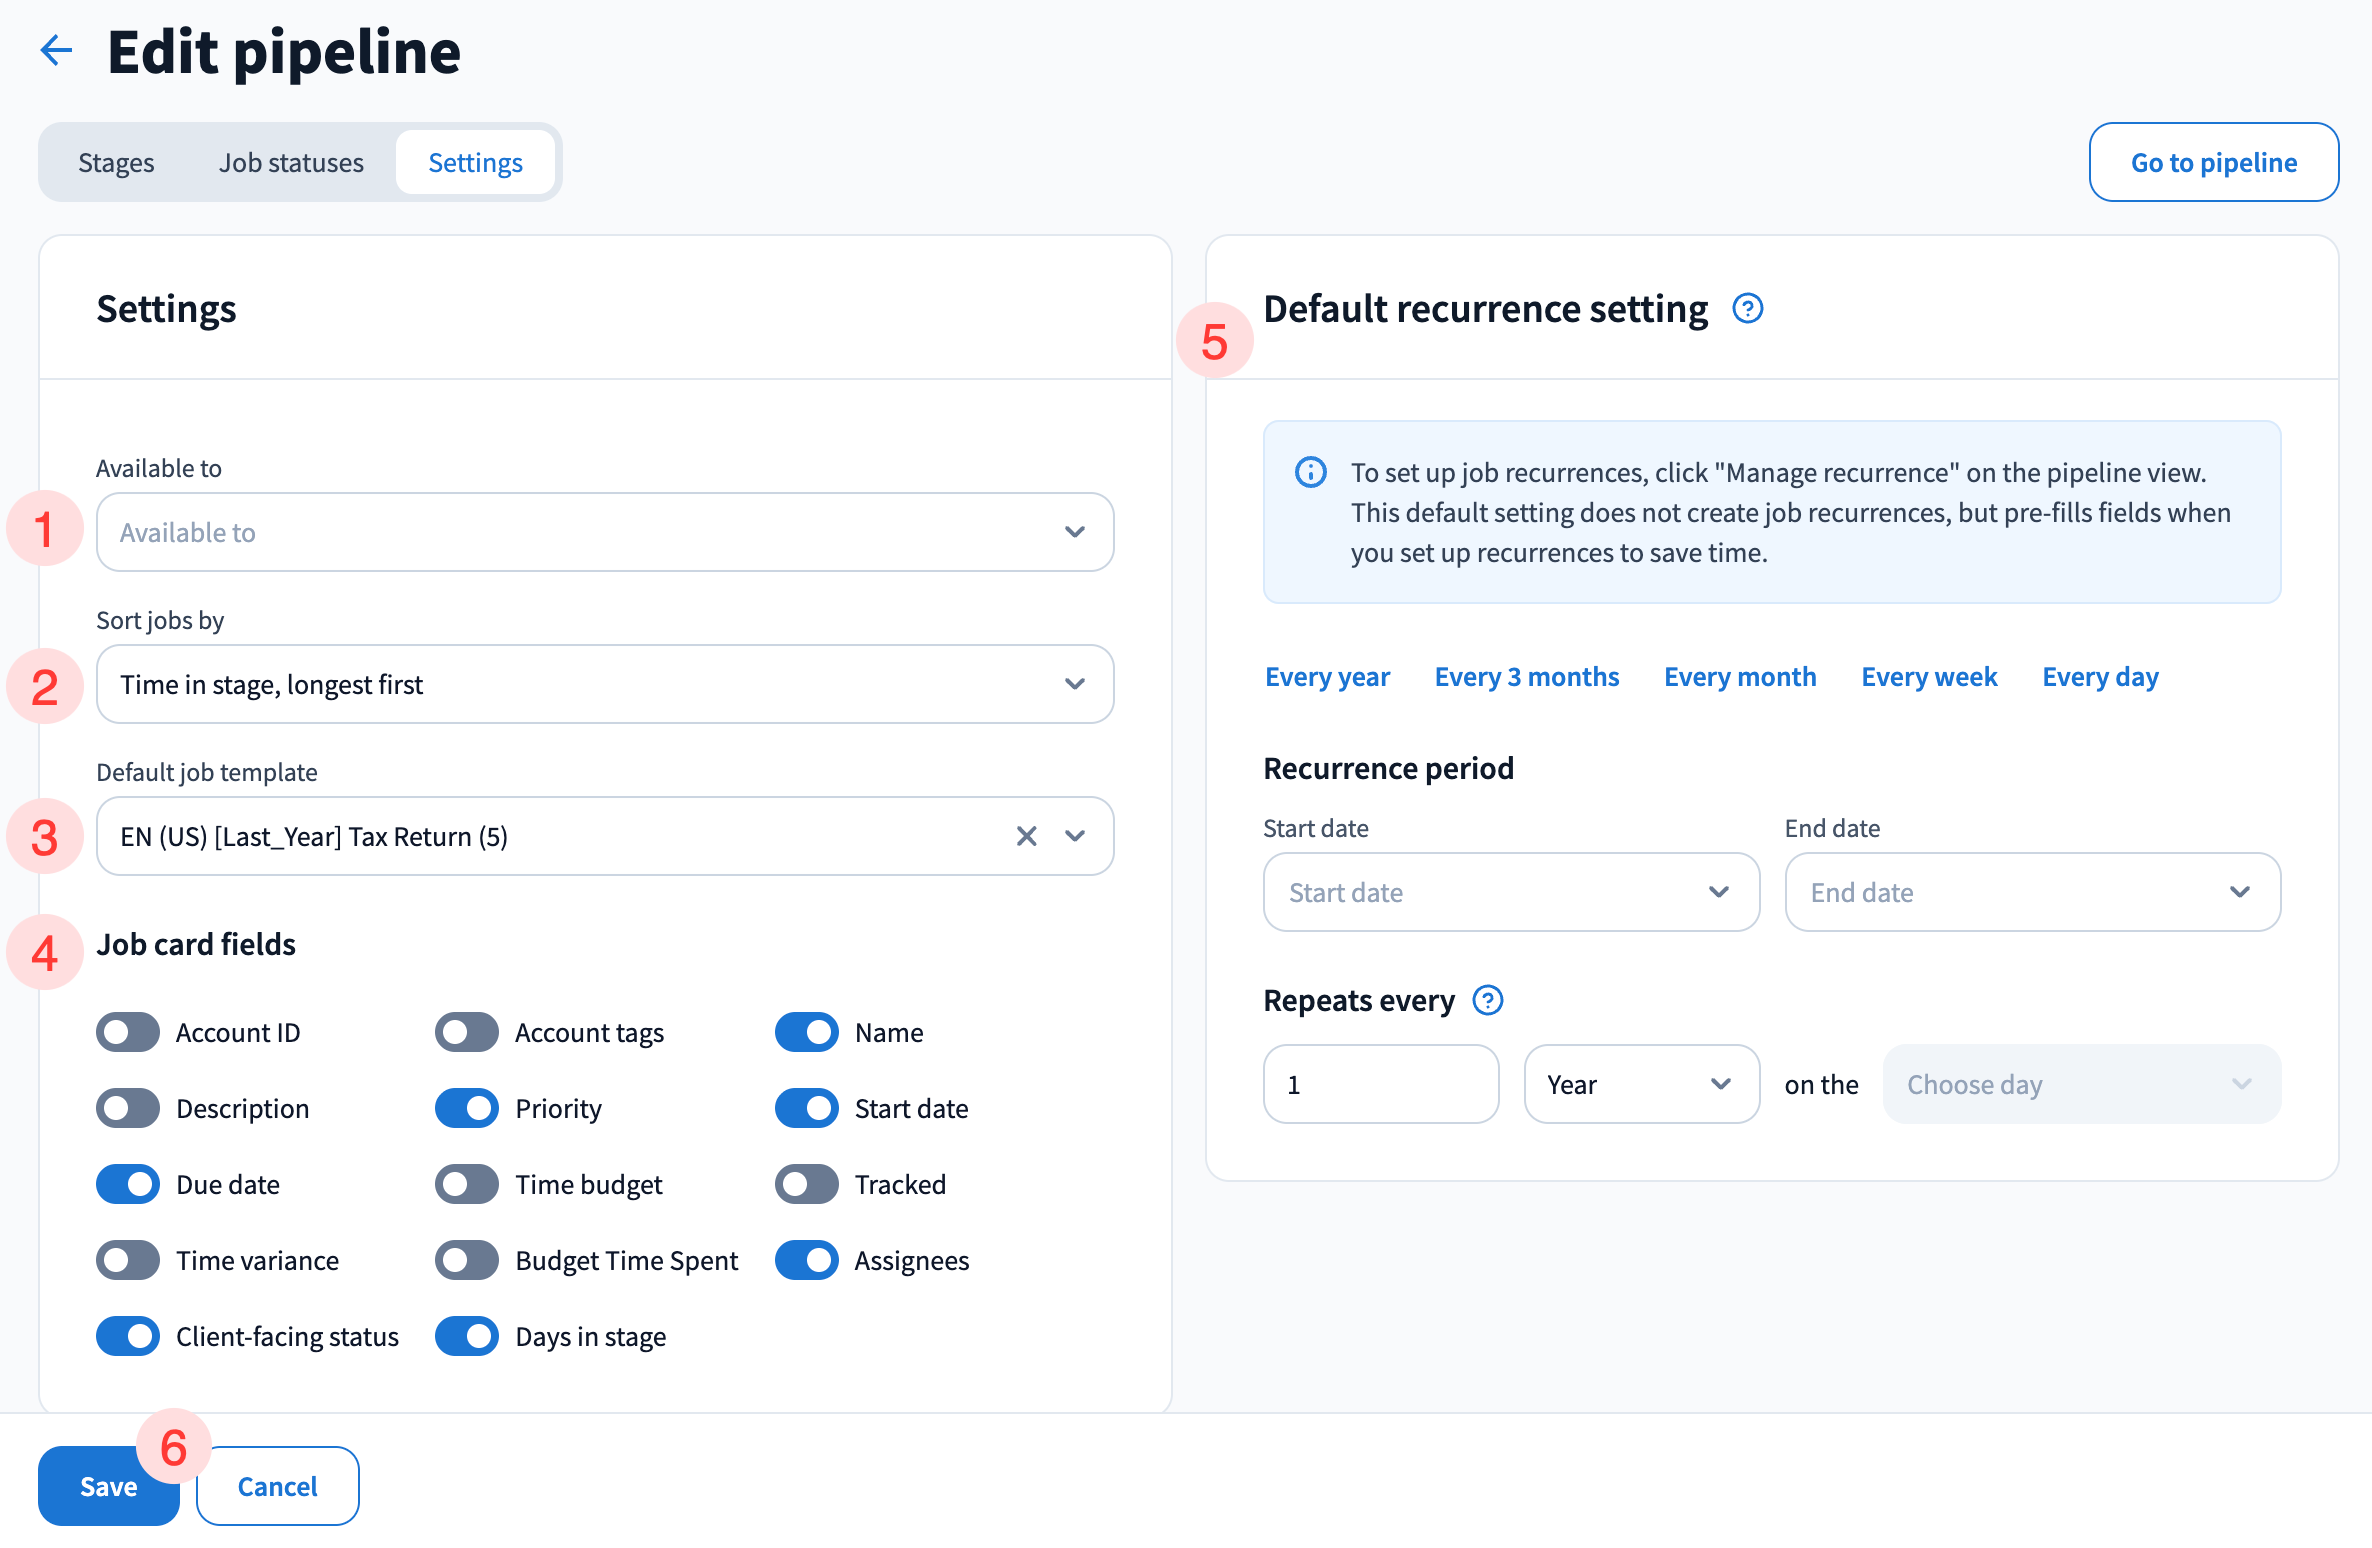Enable the Account ID toggle

click(x=128, y=1032)
